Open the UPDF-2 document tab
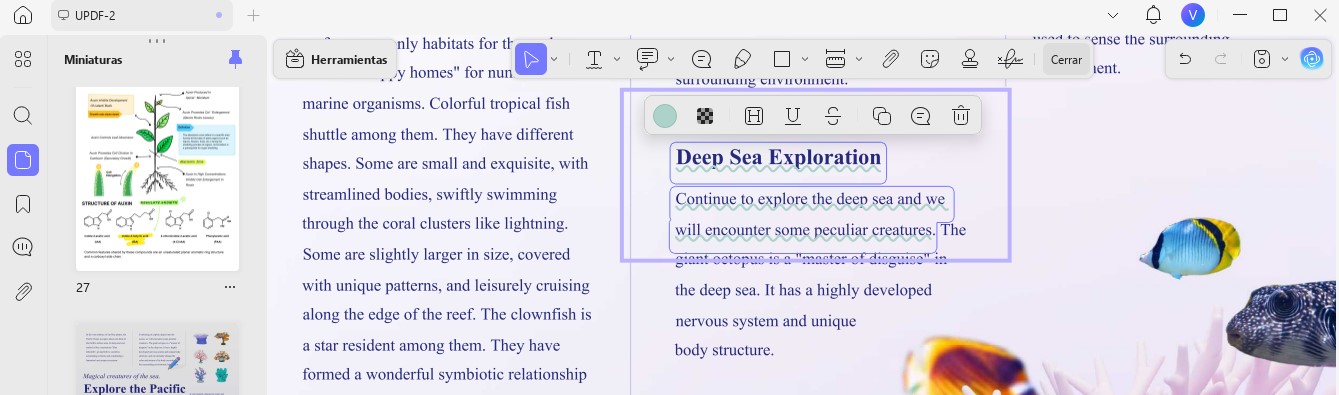Viewport: 1339px width, 395px height. 140,15
